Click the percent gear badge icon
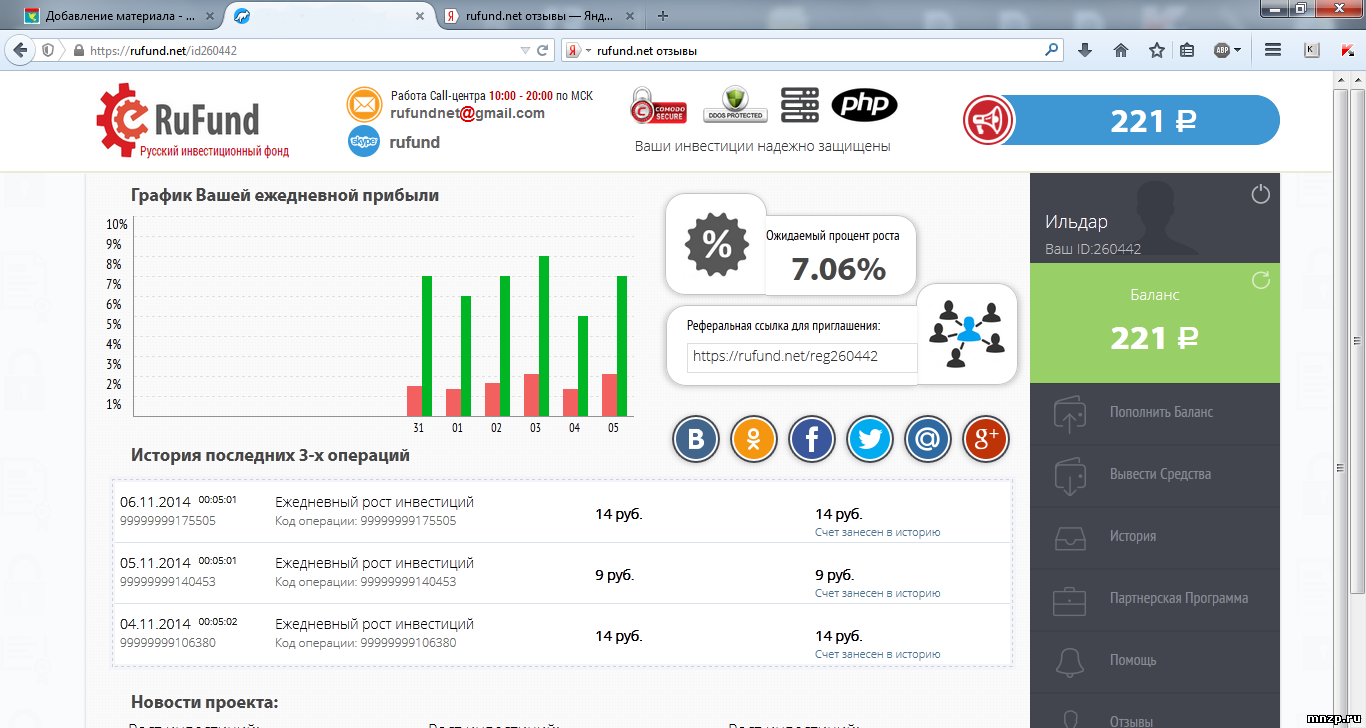This screenshot has height=728, width=1366. [717, 245]
